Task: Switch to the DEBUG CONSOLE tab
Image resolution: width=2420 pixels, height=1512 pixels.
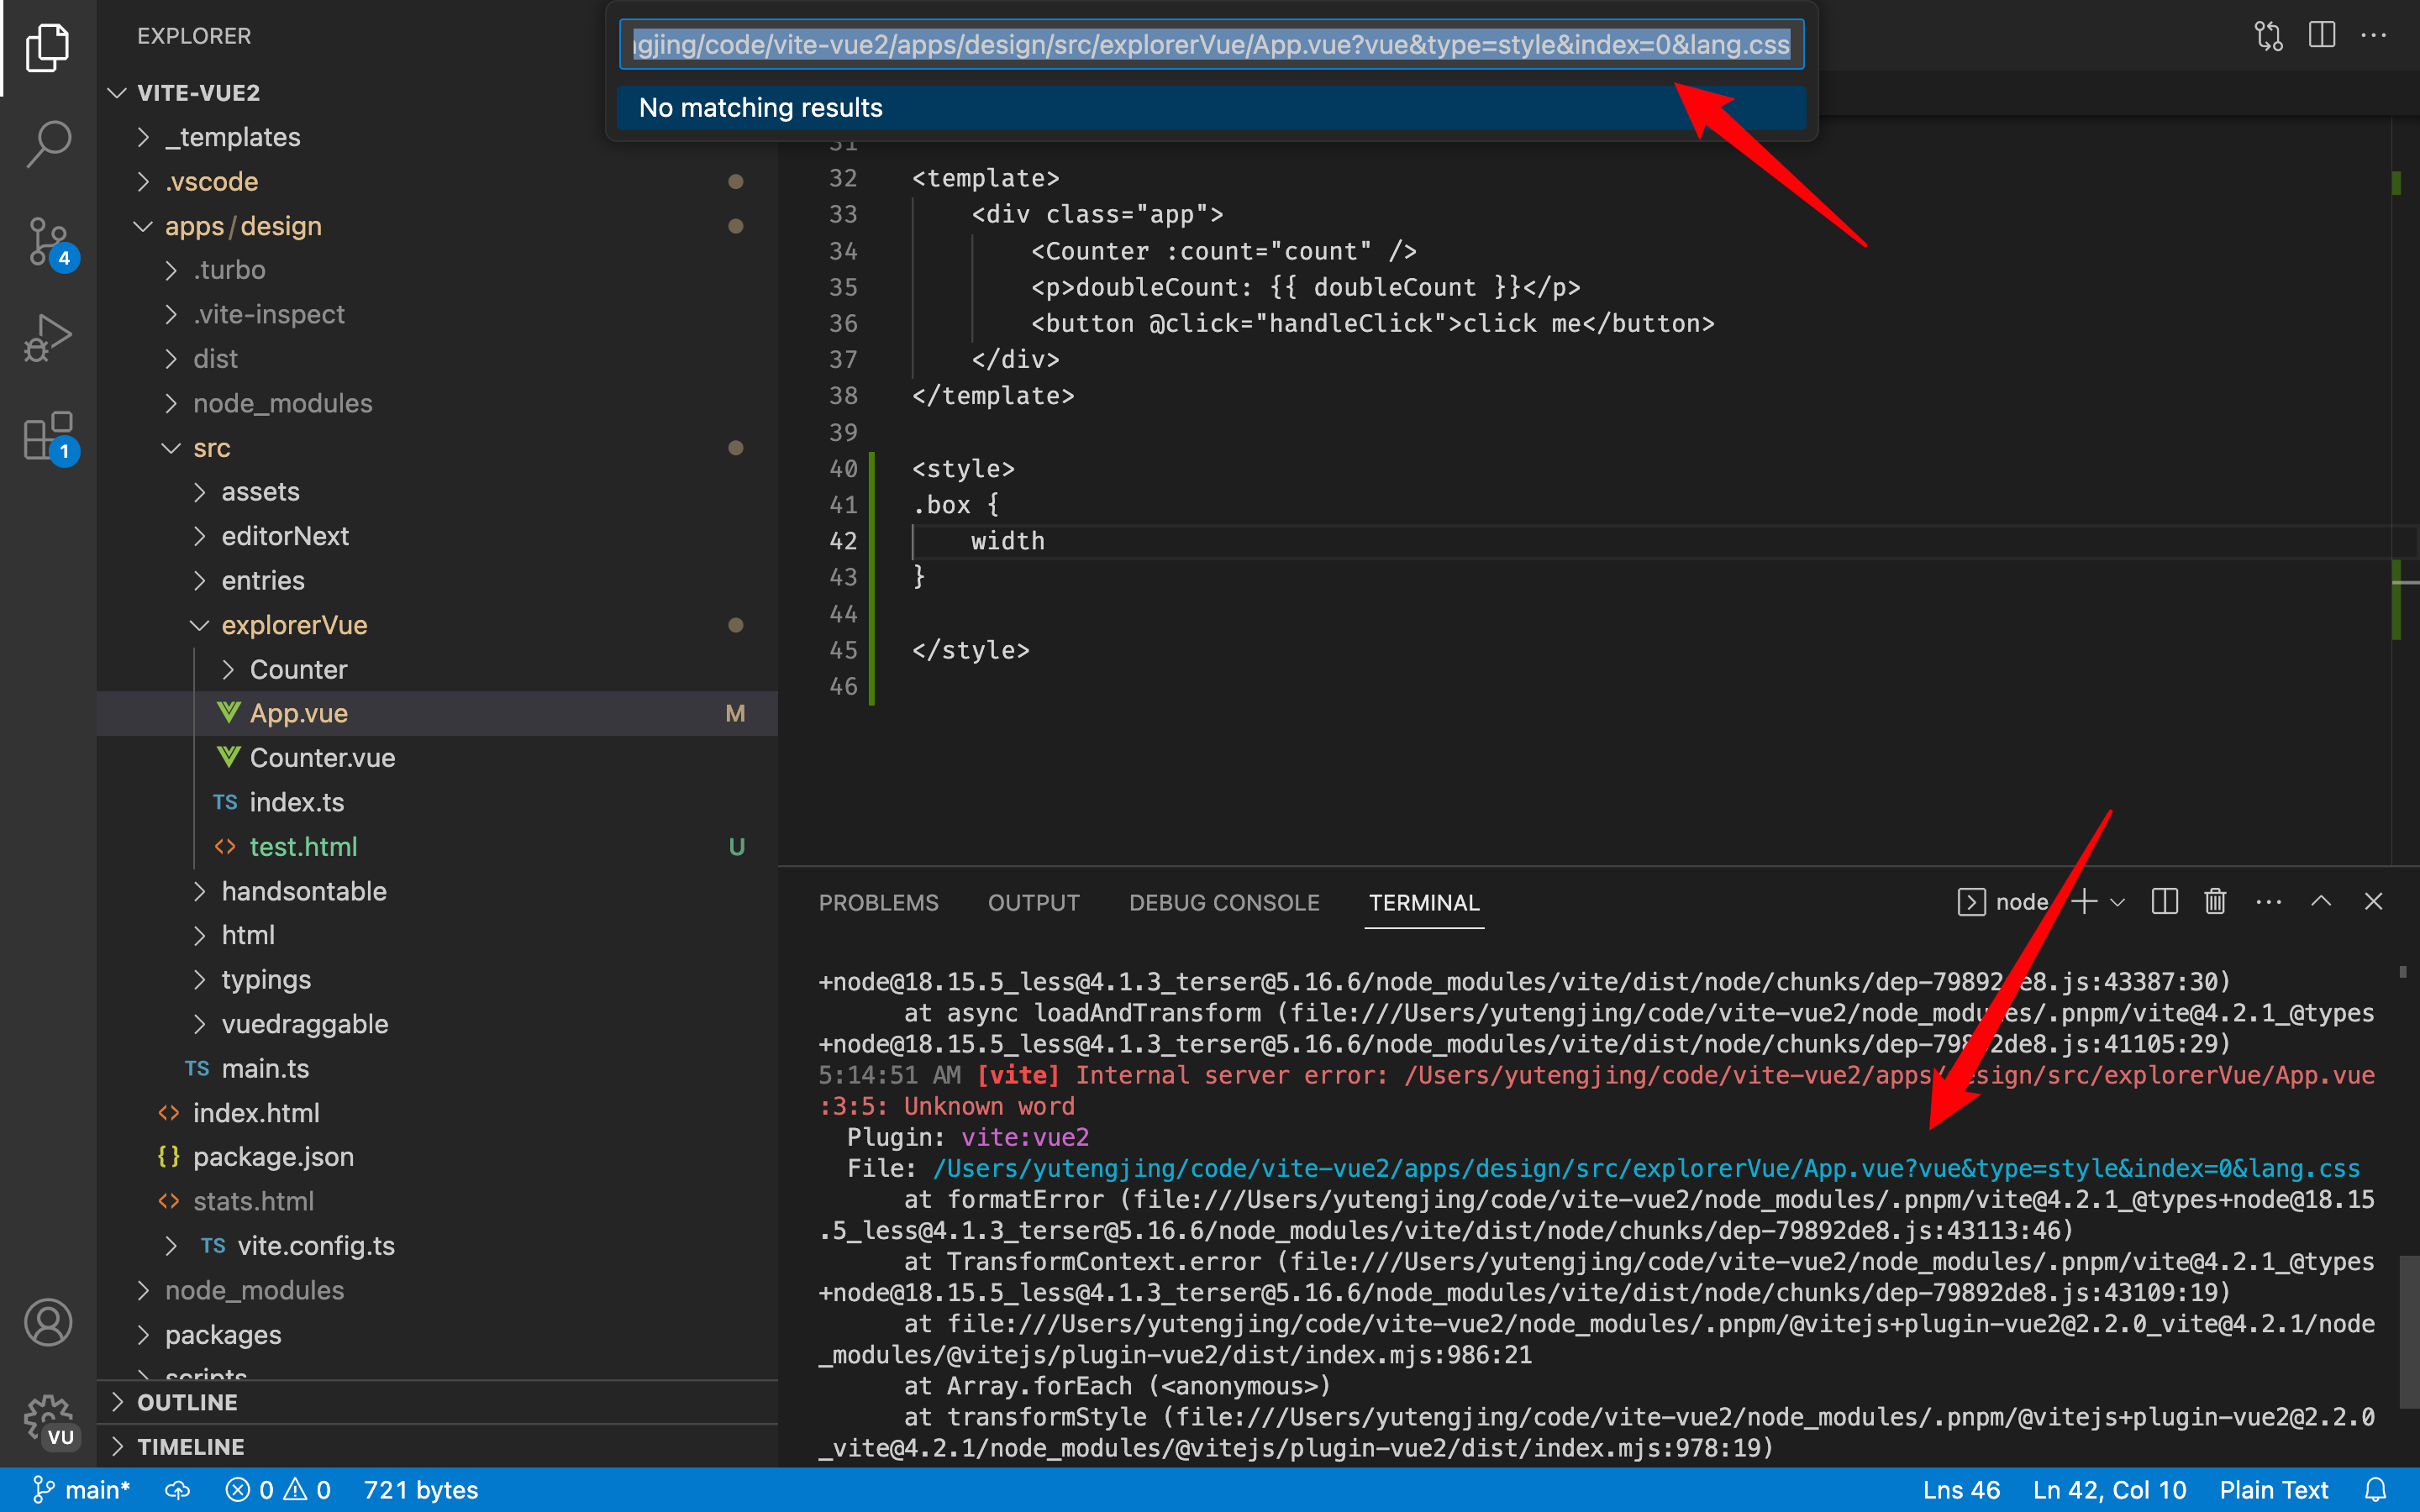Action: pyautogui.click(x=1223, y=902)
